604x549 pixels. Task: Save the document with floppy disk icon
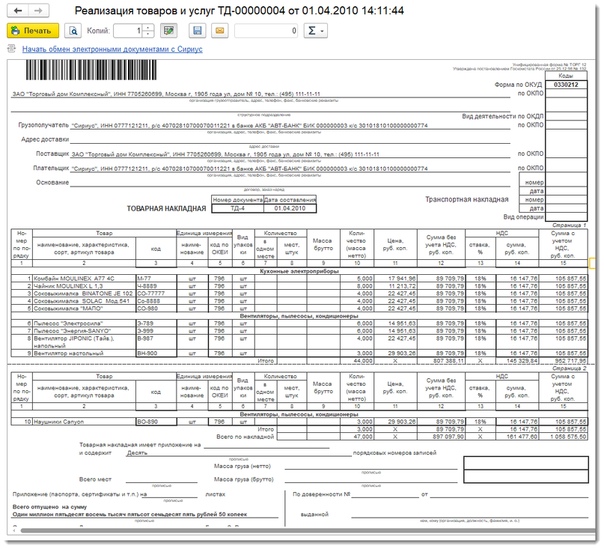pyautogui.click(x=197, y=31)
